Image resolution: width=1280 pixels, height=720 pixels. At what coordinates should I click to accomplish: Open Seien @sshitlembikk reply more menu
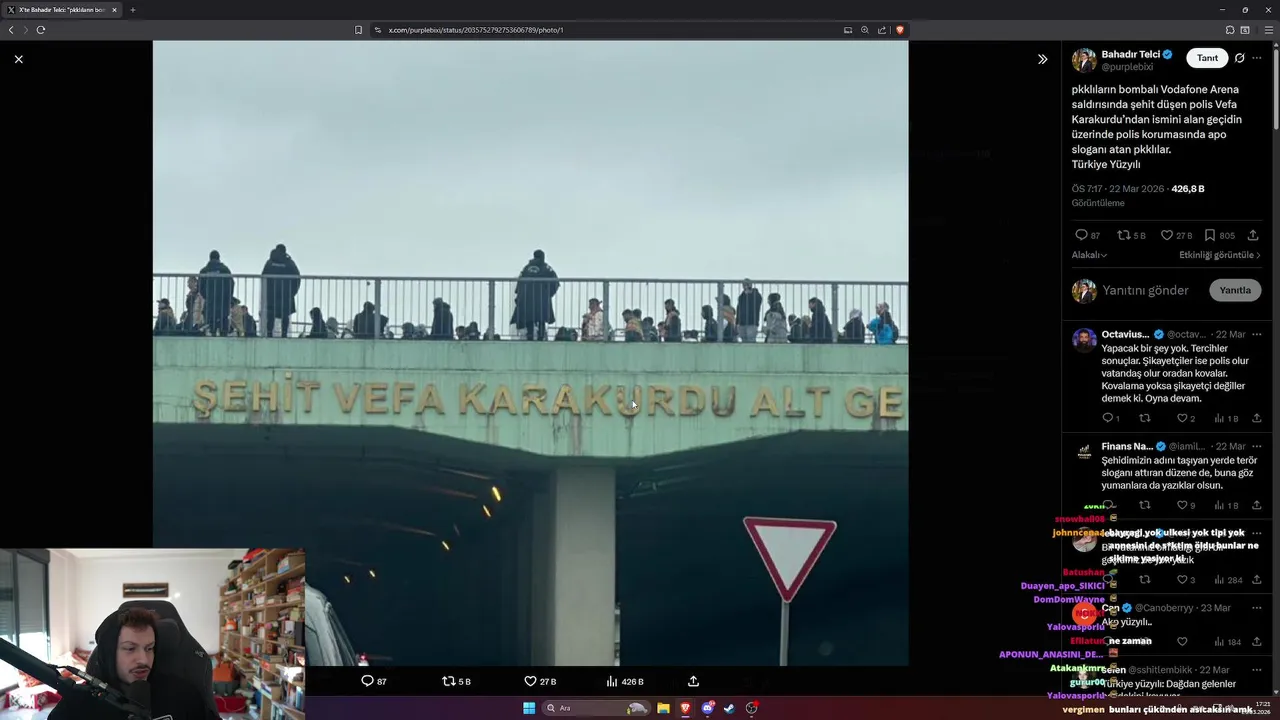pos(1257,669)
